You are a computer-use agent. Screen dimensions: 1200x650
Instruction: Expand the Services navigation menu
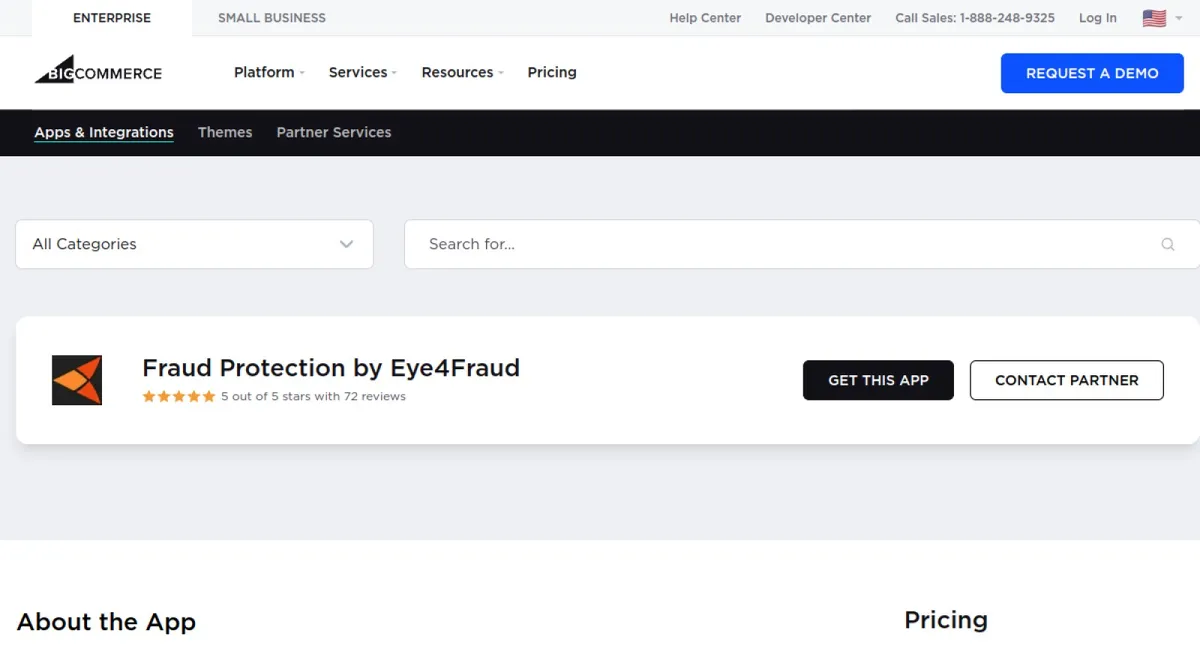pos(362,72)
